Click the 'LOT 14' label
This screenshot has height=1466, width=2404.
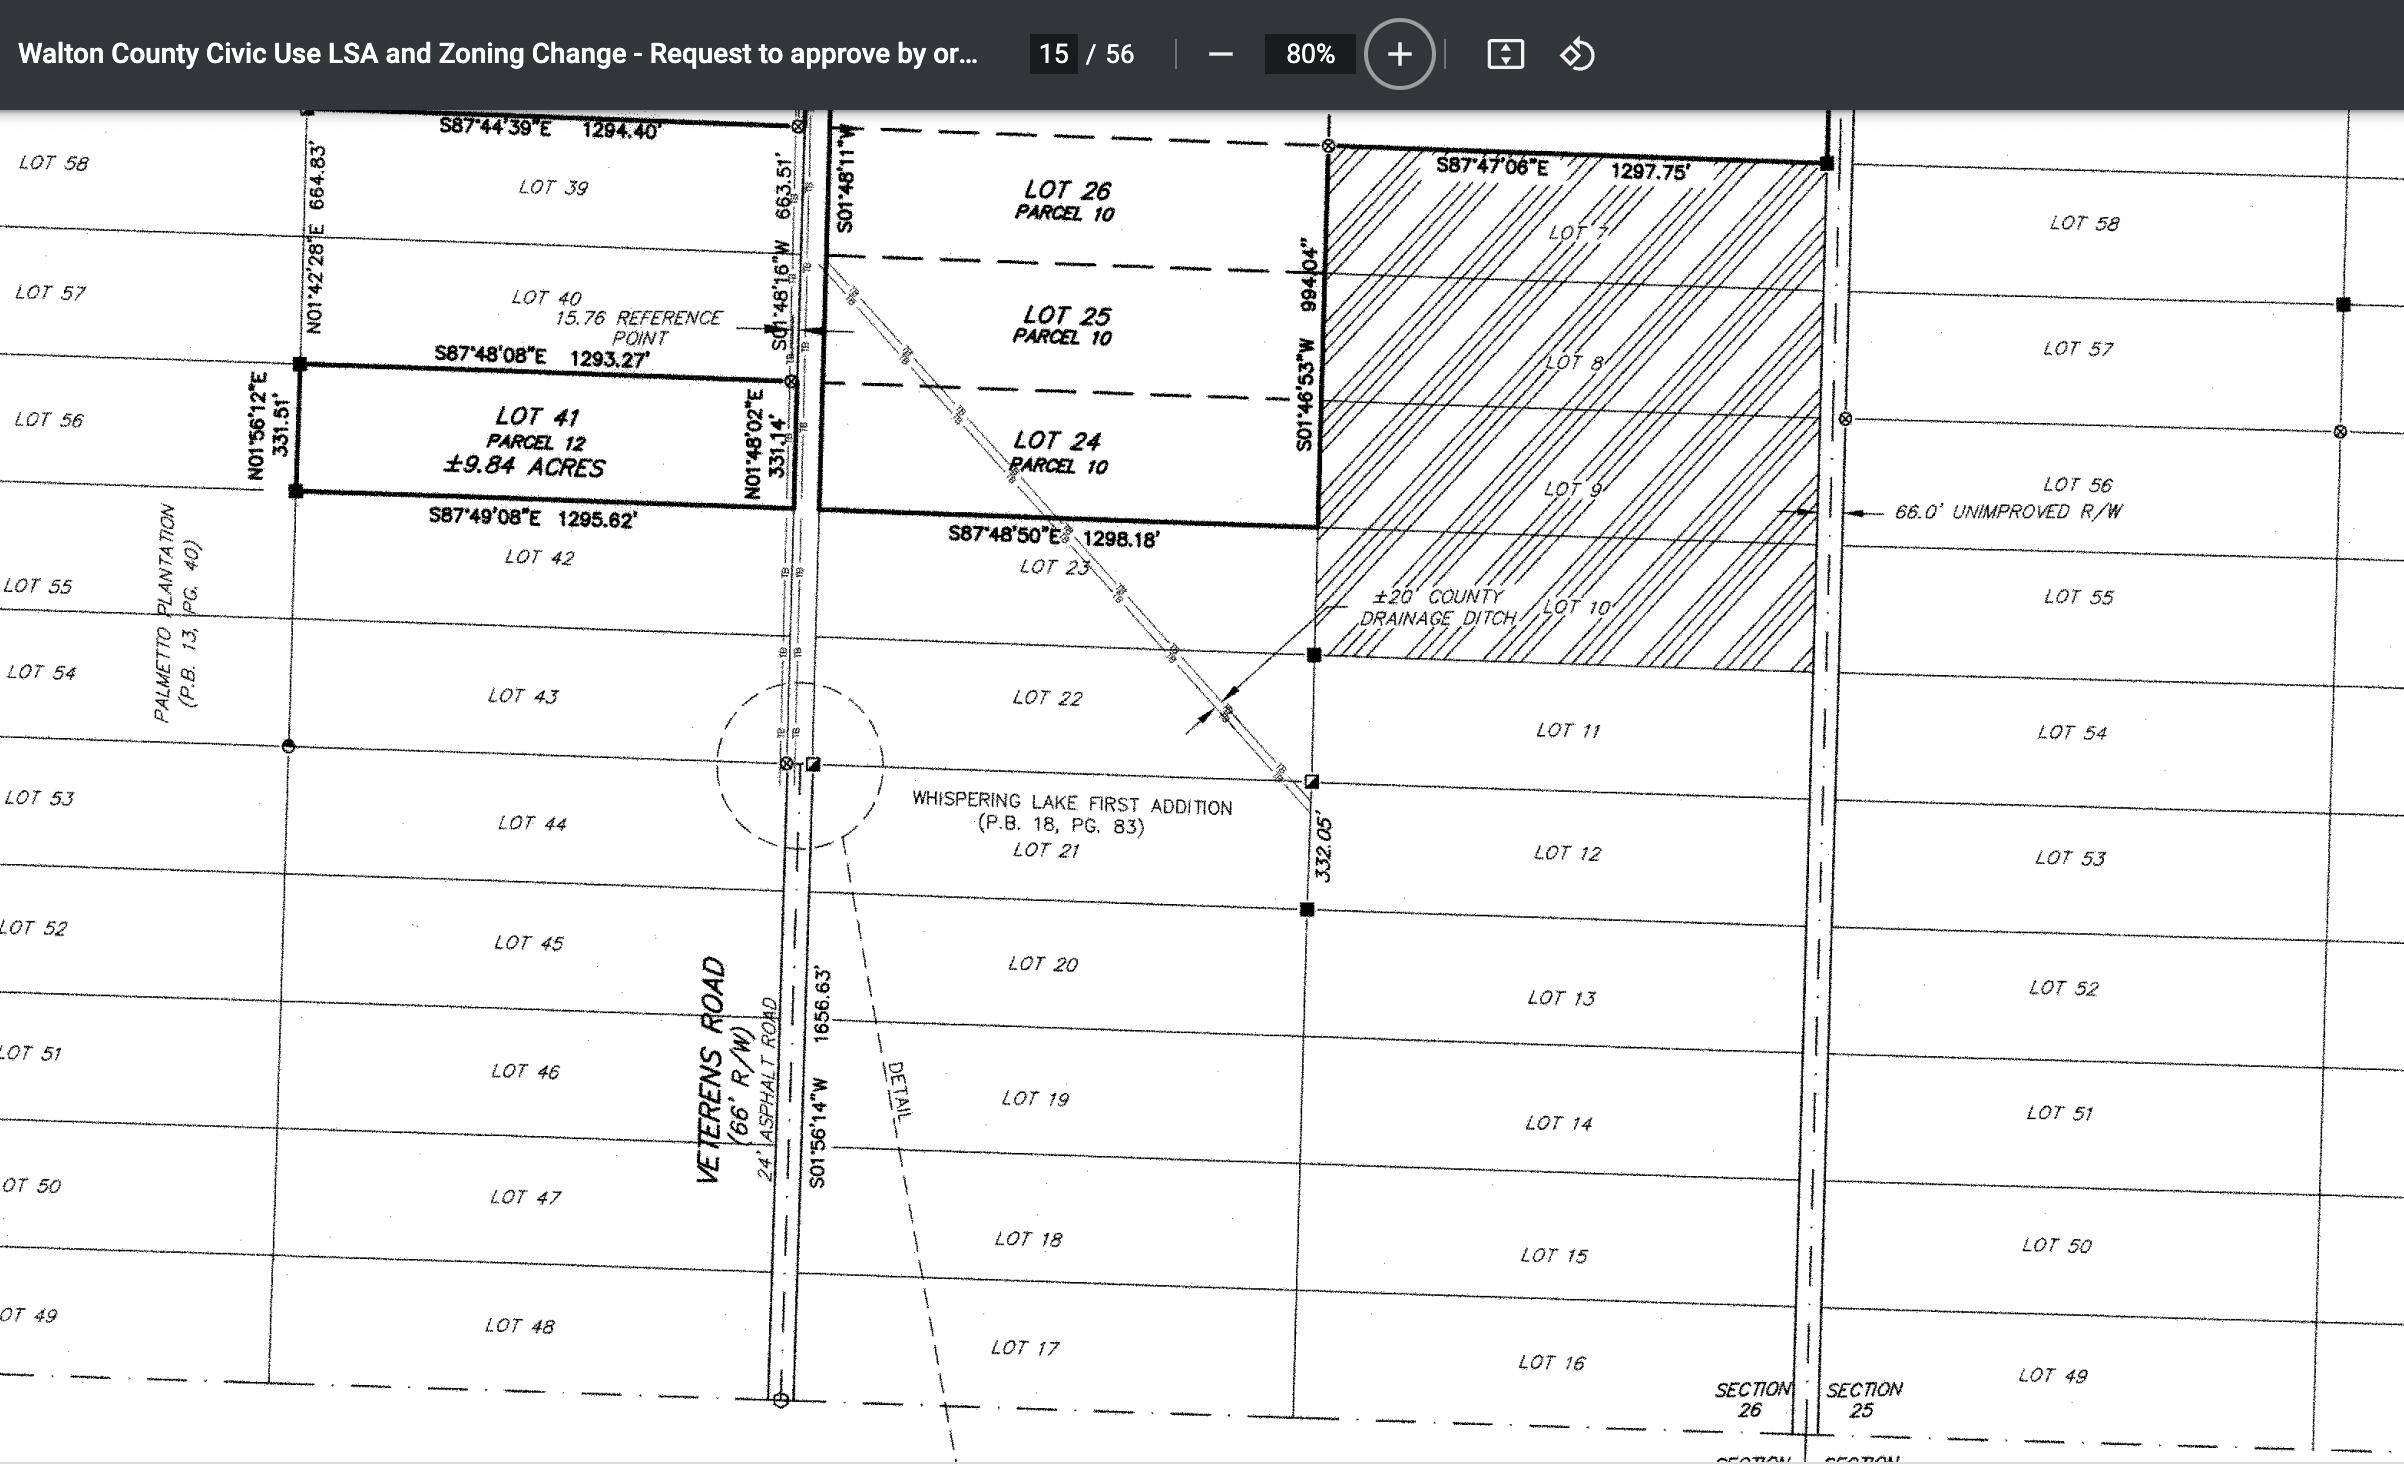point(1559,1123)
